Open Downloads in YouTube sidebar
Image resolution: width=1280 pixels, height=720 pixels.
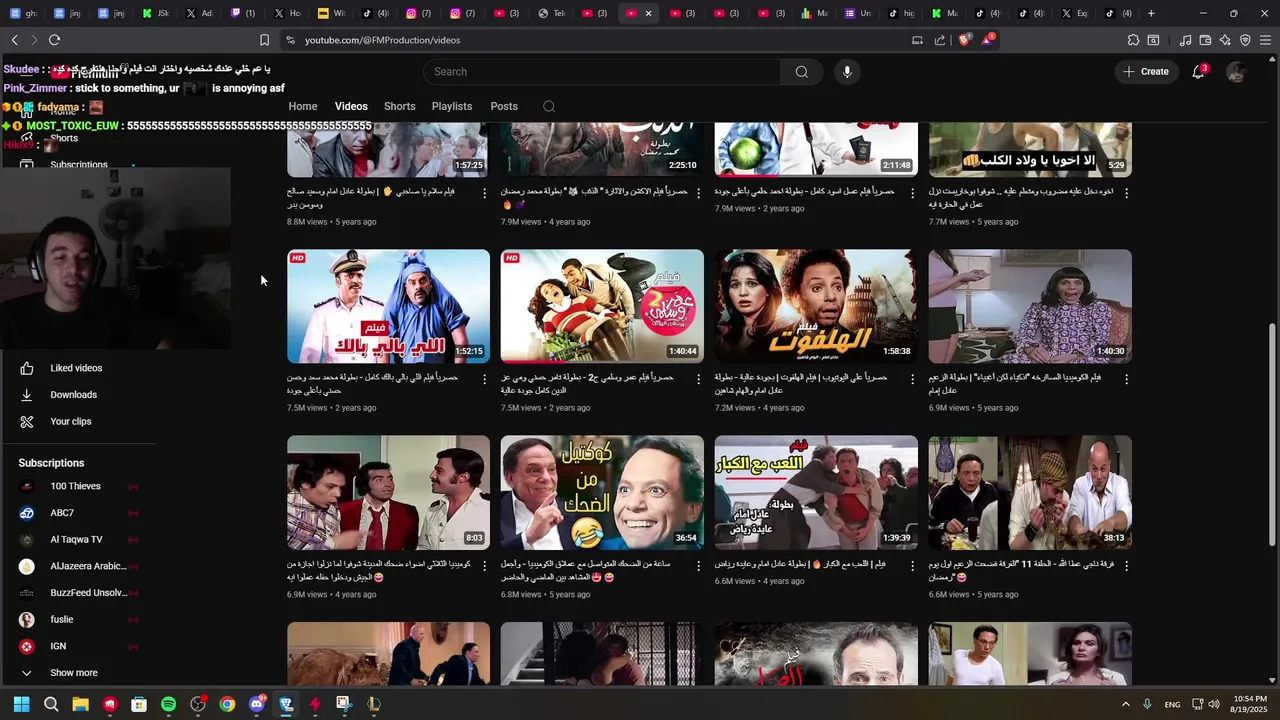(x=76, y=395)
